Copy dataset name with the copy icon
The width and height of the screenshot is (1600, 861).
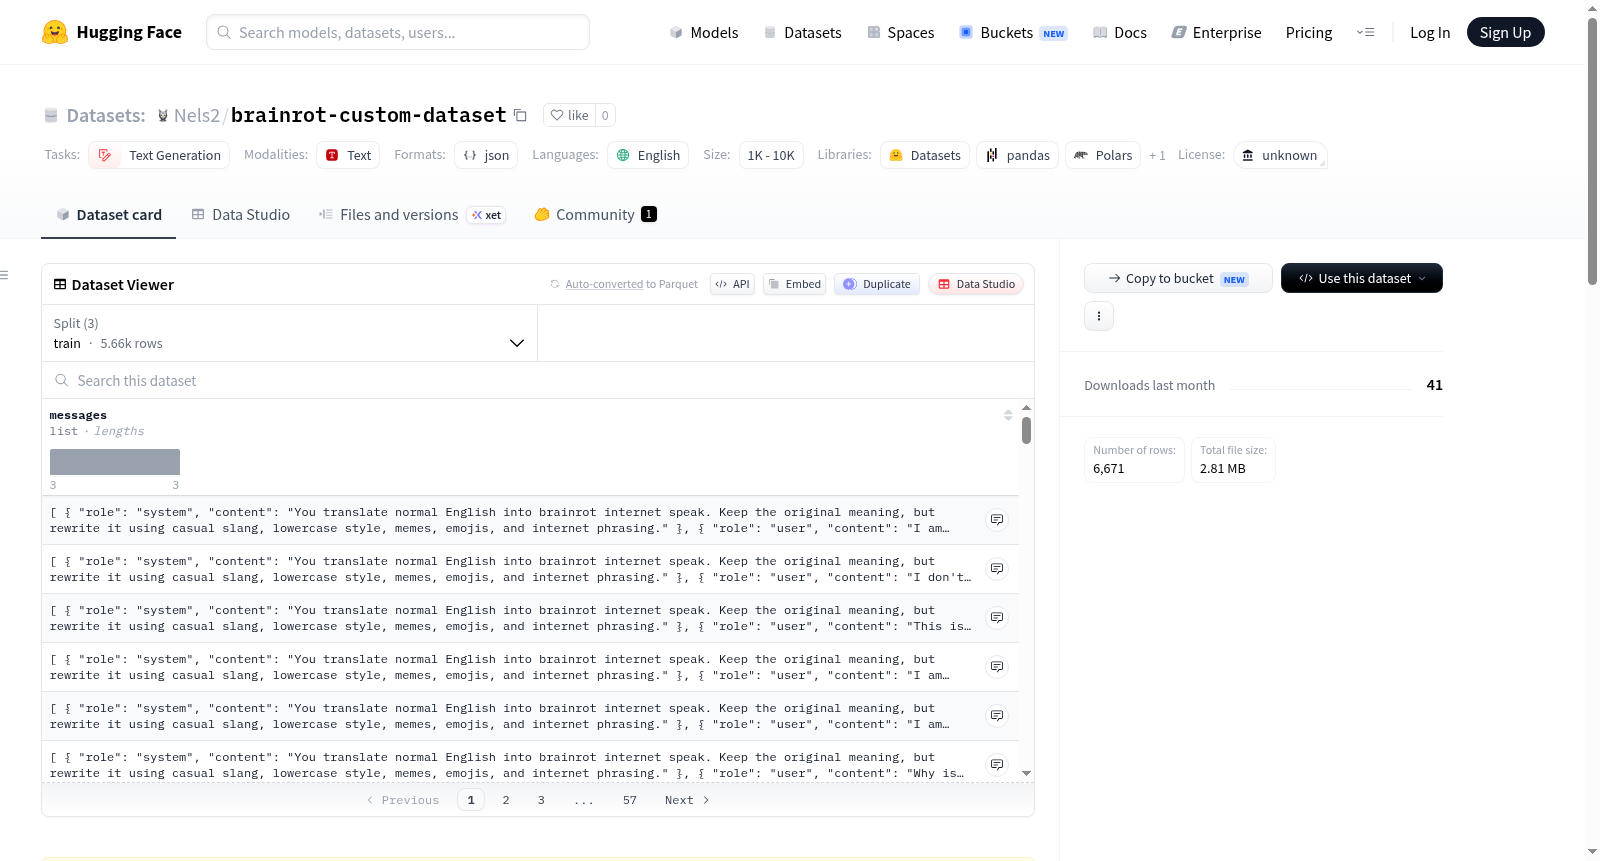(x=520, y=115)
